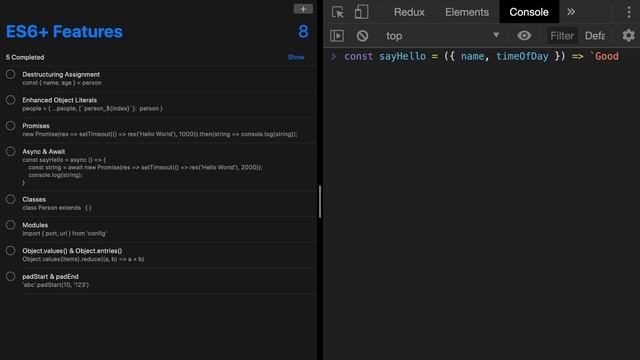Grab the panel divider scrollbar handle
Image resolution: width=640 pixels, height=360 pixels.
pyautogui.click(x=320, y=202)
